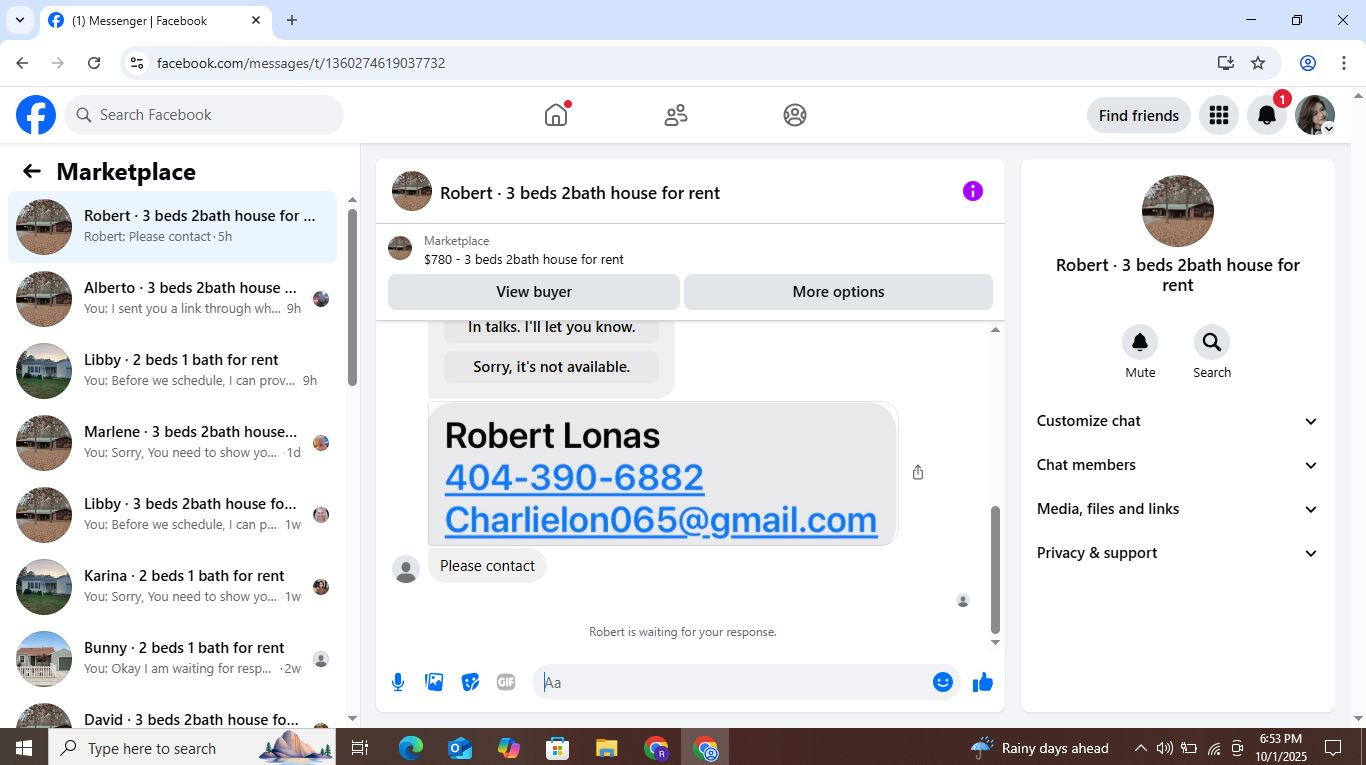Click the chat message scrollbar
This screenshot has height=765, width=1366.
point(995,568)
